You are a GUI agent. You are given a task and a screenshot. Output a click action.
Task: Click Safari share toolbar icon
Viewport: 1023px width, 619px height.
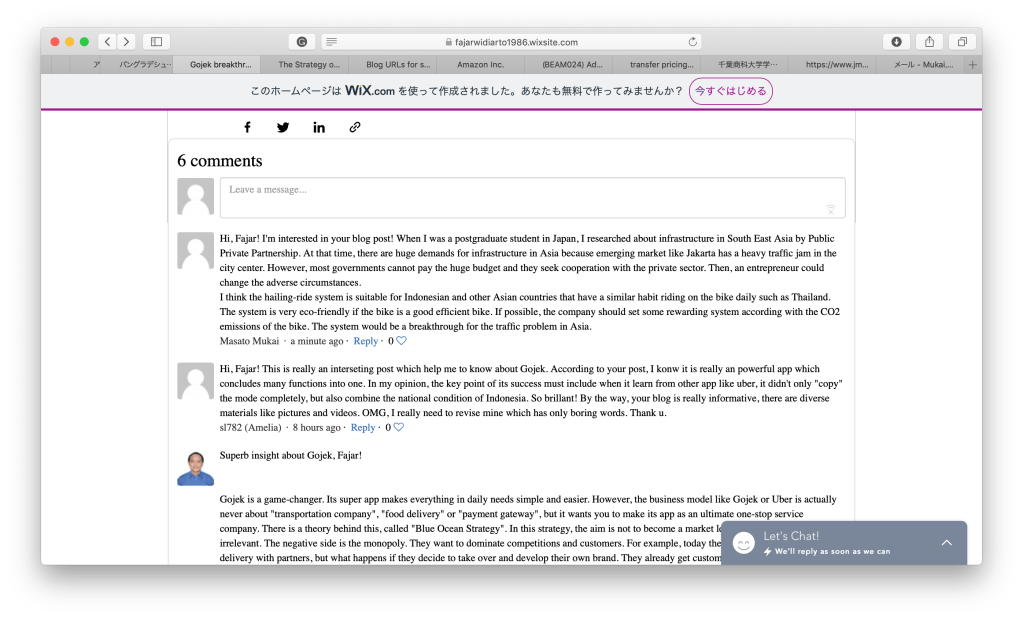(929, 42)
